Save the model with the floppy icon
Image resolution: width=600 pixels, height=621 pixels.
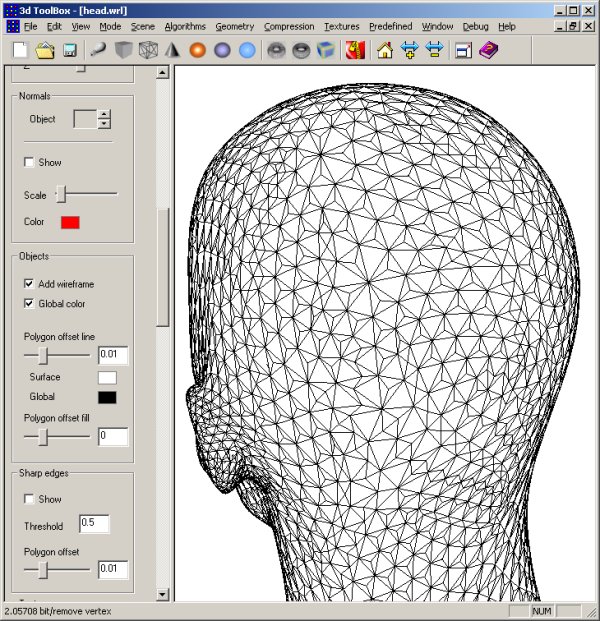click(70, 50)
